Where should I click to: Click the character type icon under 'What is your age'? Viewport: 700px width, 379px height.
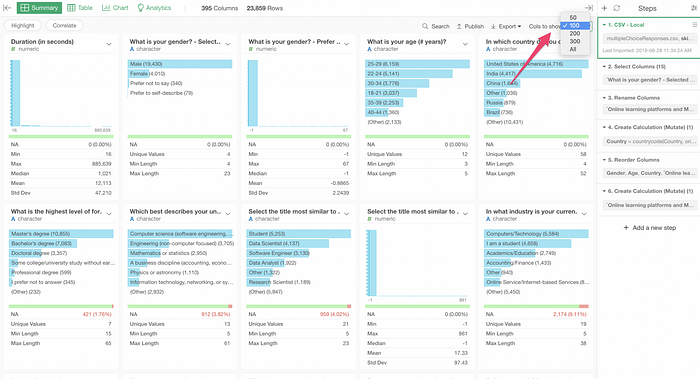(x=370, y=49)
